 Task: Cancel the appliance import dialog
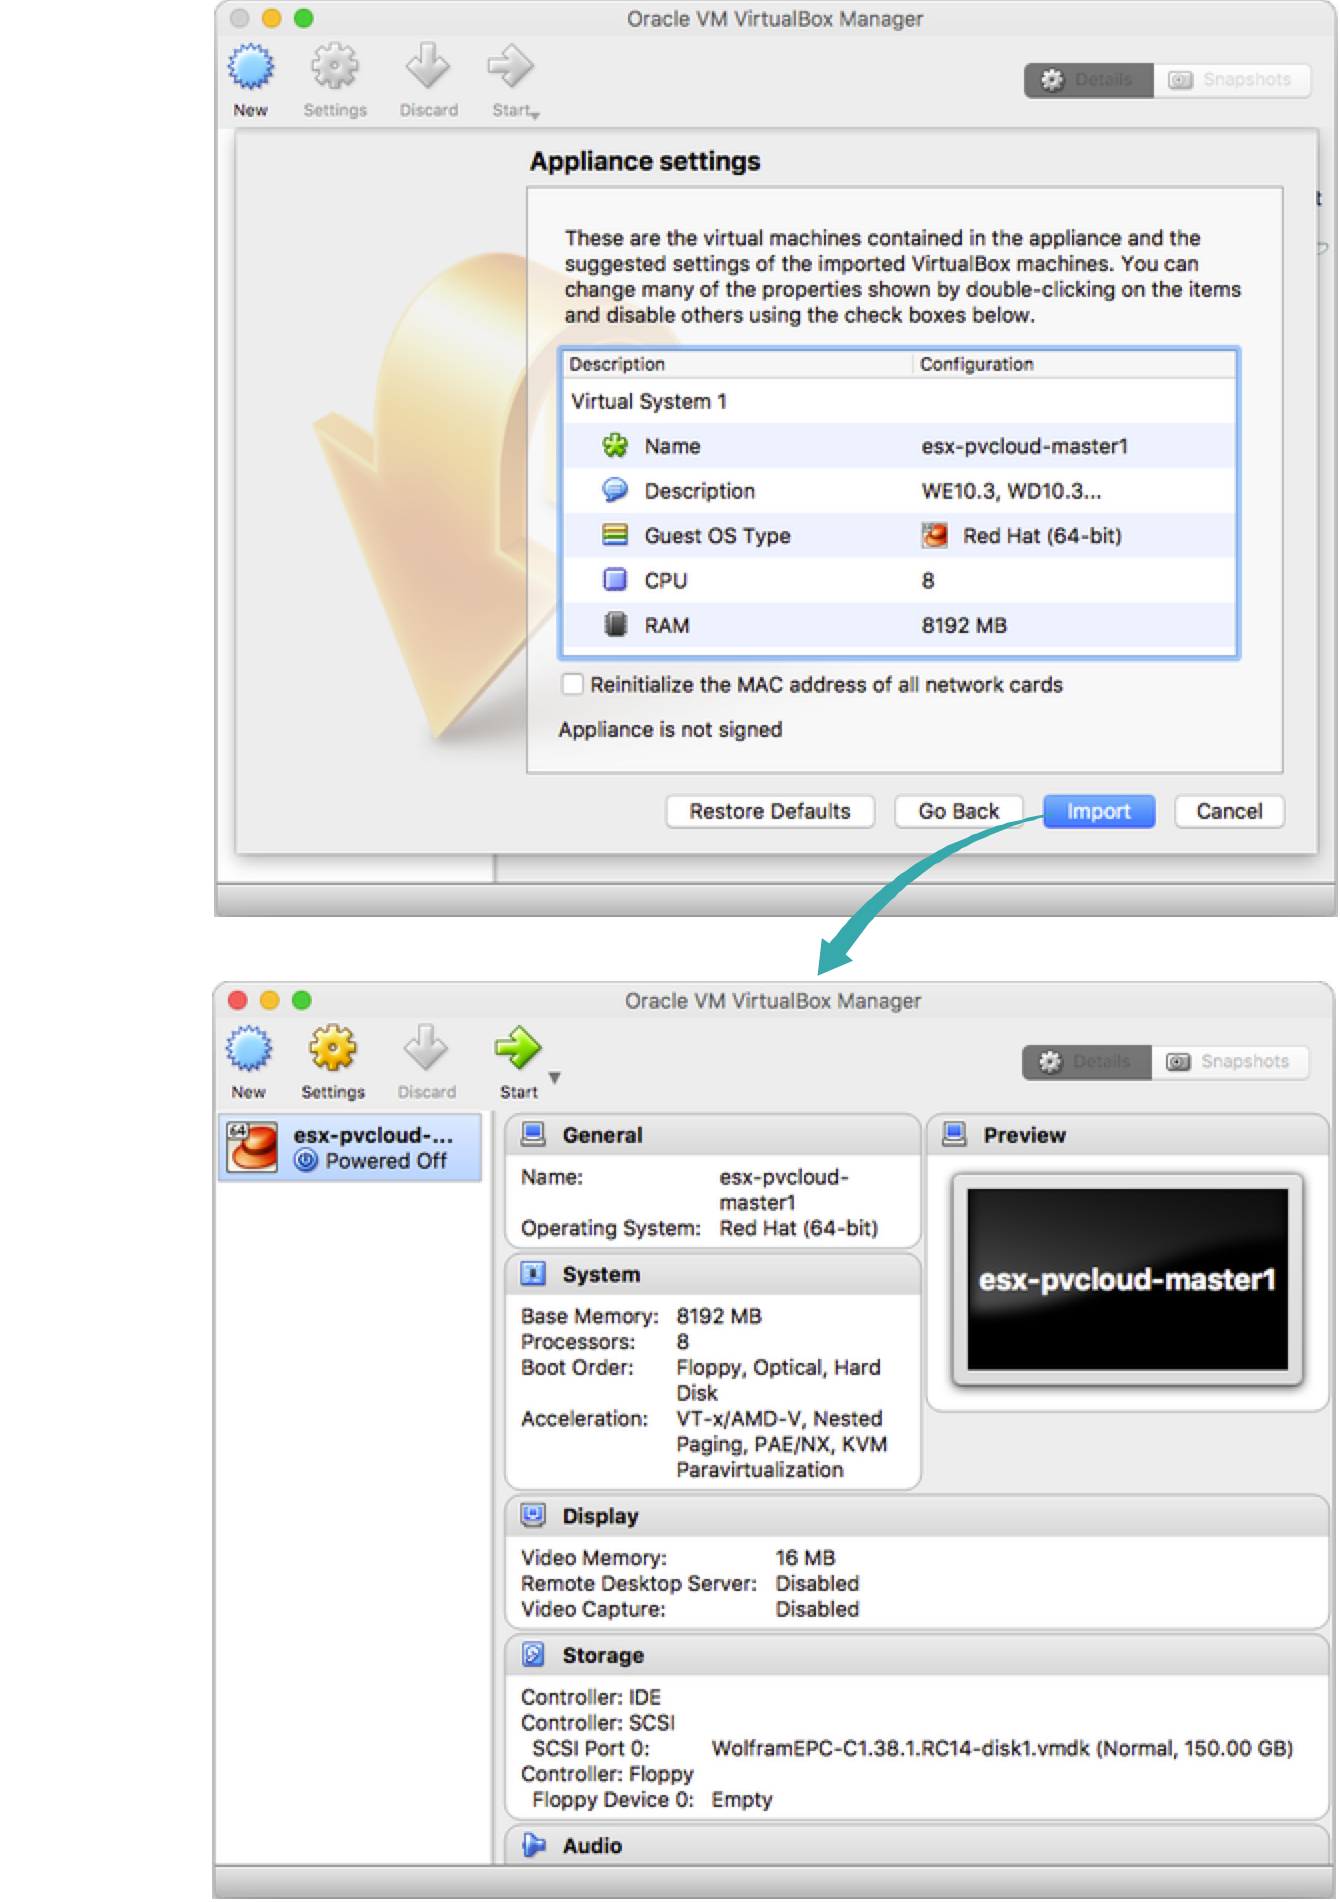[1228, 811]
